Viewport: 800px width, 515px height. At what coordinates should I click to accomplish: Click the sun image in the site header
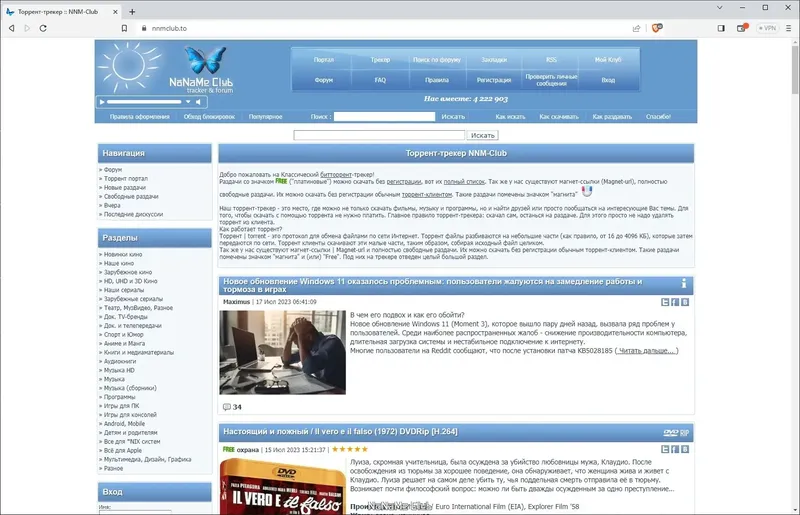click(130, 67)
